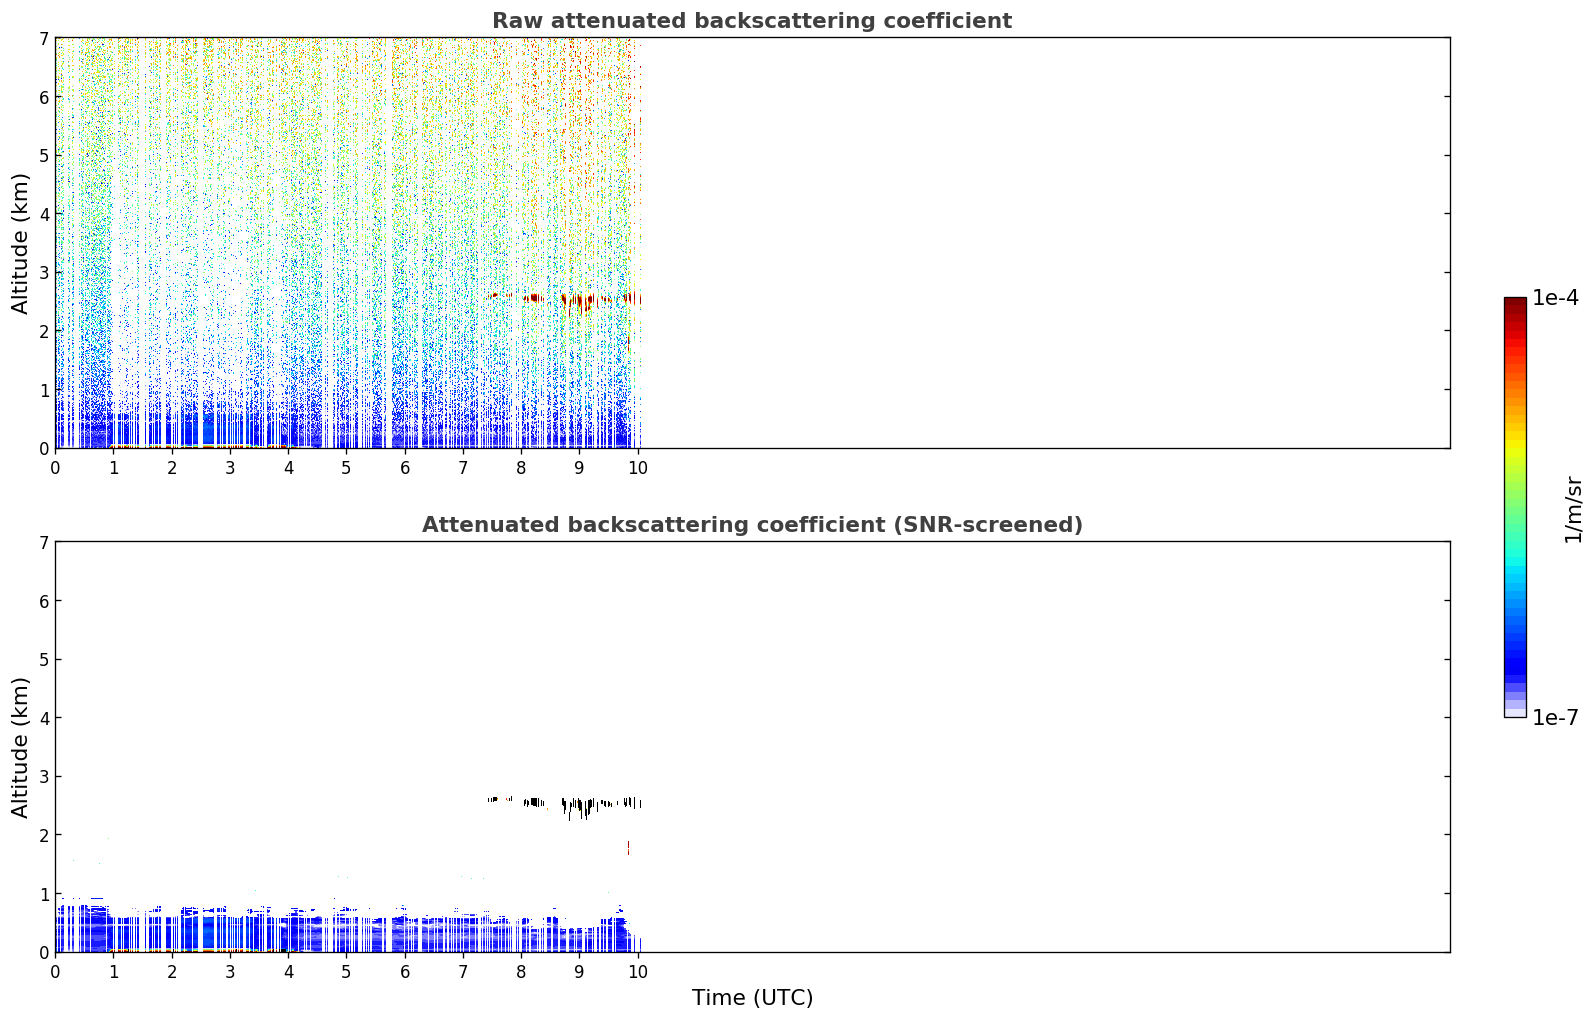Click the 'Time (UTC)' axis label

(752, 998)
